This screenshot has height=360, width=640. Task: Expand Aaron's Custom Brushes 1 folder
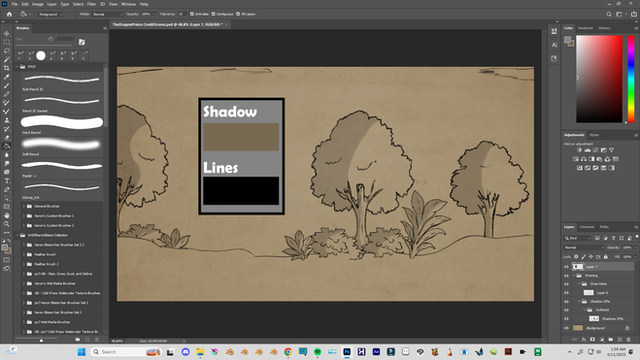[x=24, y=216]
